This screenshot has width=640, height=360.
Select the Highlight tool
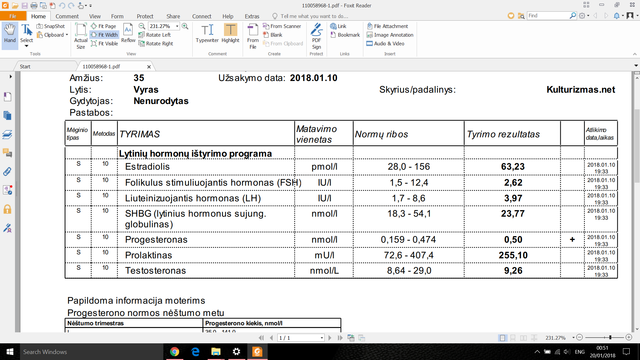[230, 33]
